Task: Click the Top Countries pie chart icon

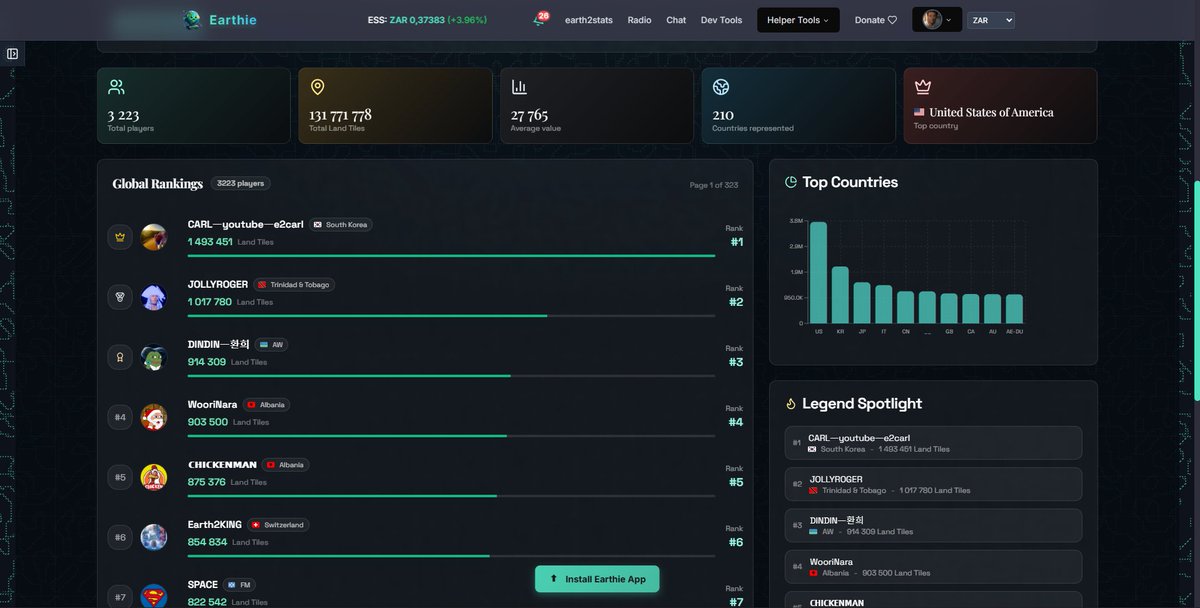Action: (x=791, y=182)
